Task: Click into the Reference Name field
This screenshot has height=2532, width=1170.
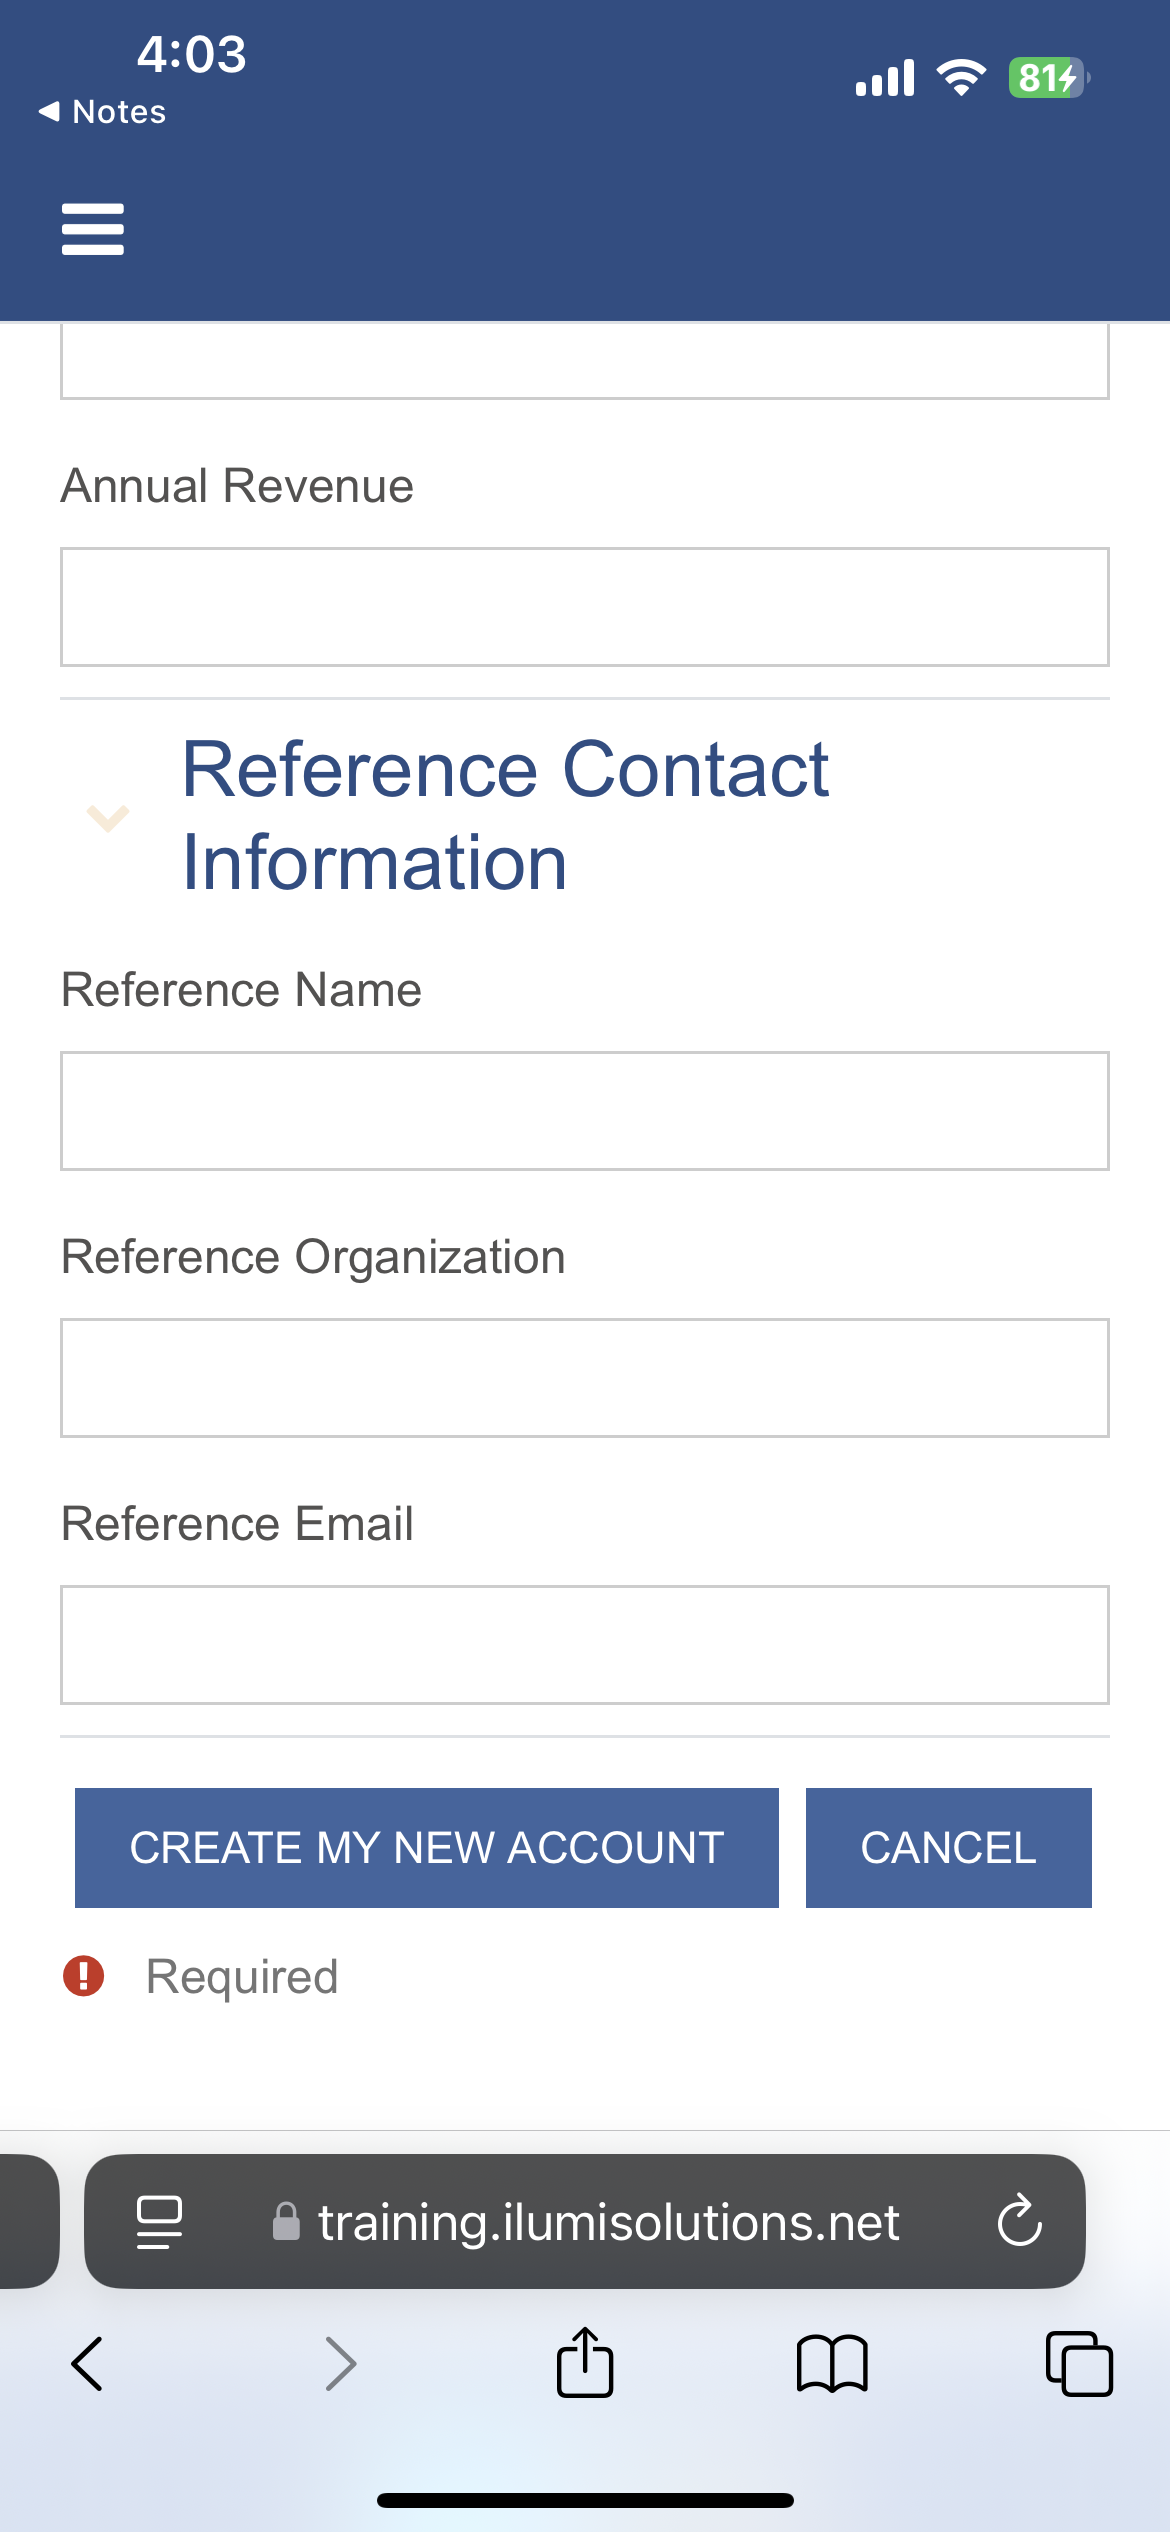Action: 585,1111
